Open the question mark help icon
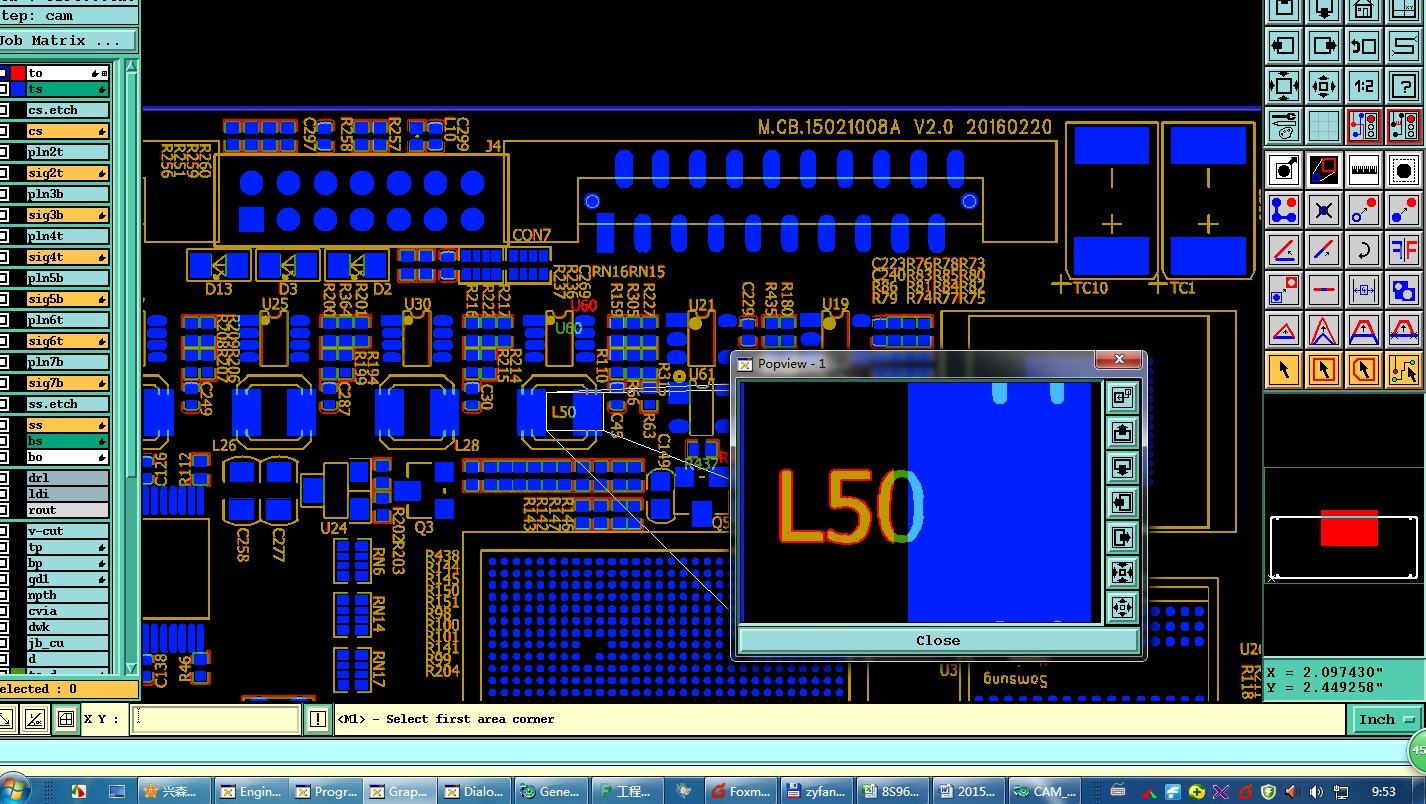Screen dimensions: 1426x804 pos(1404,86)
